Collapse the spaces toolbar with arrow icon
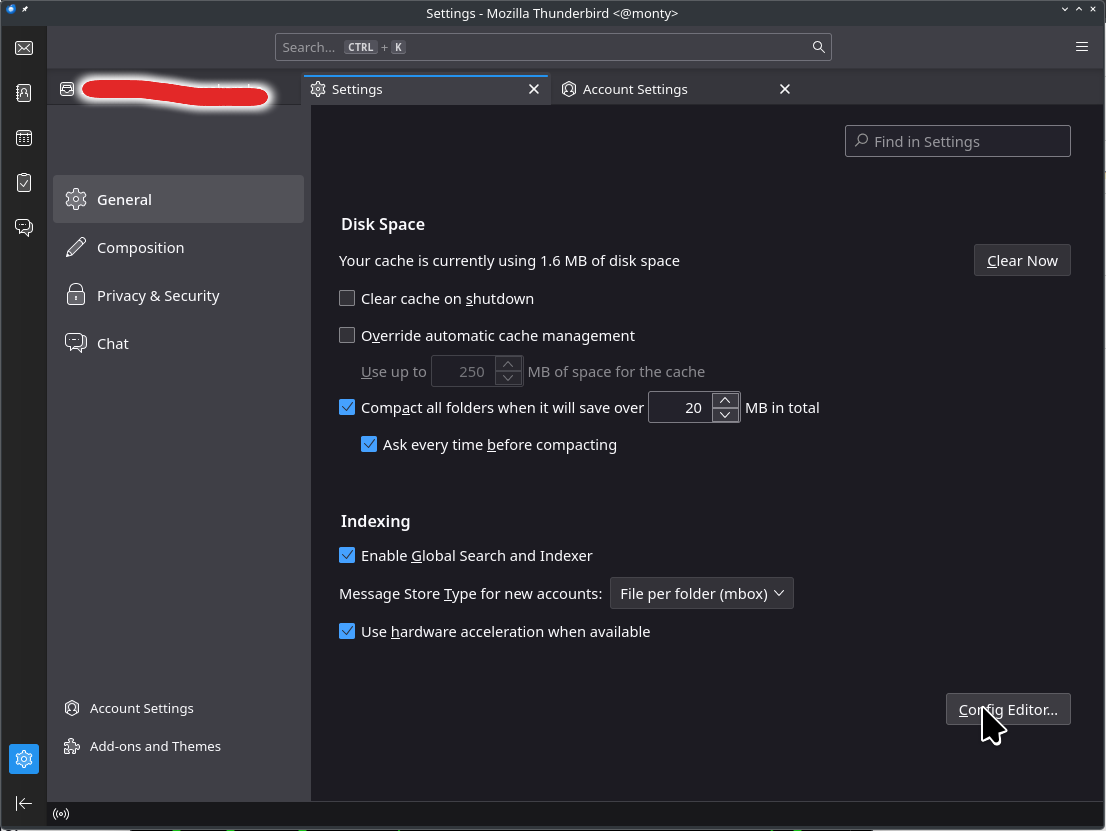The height and width of the screenshot is (831, 1106). tap(24, 803)
